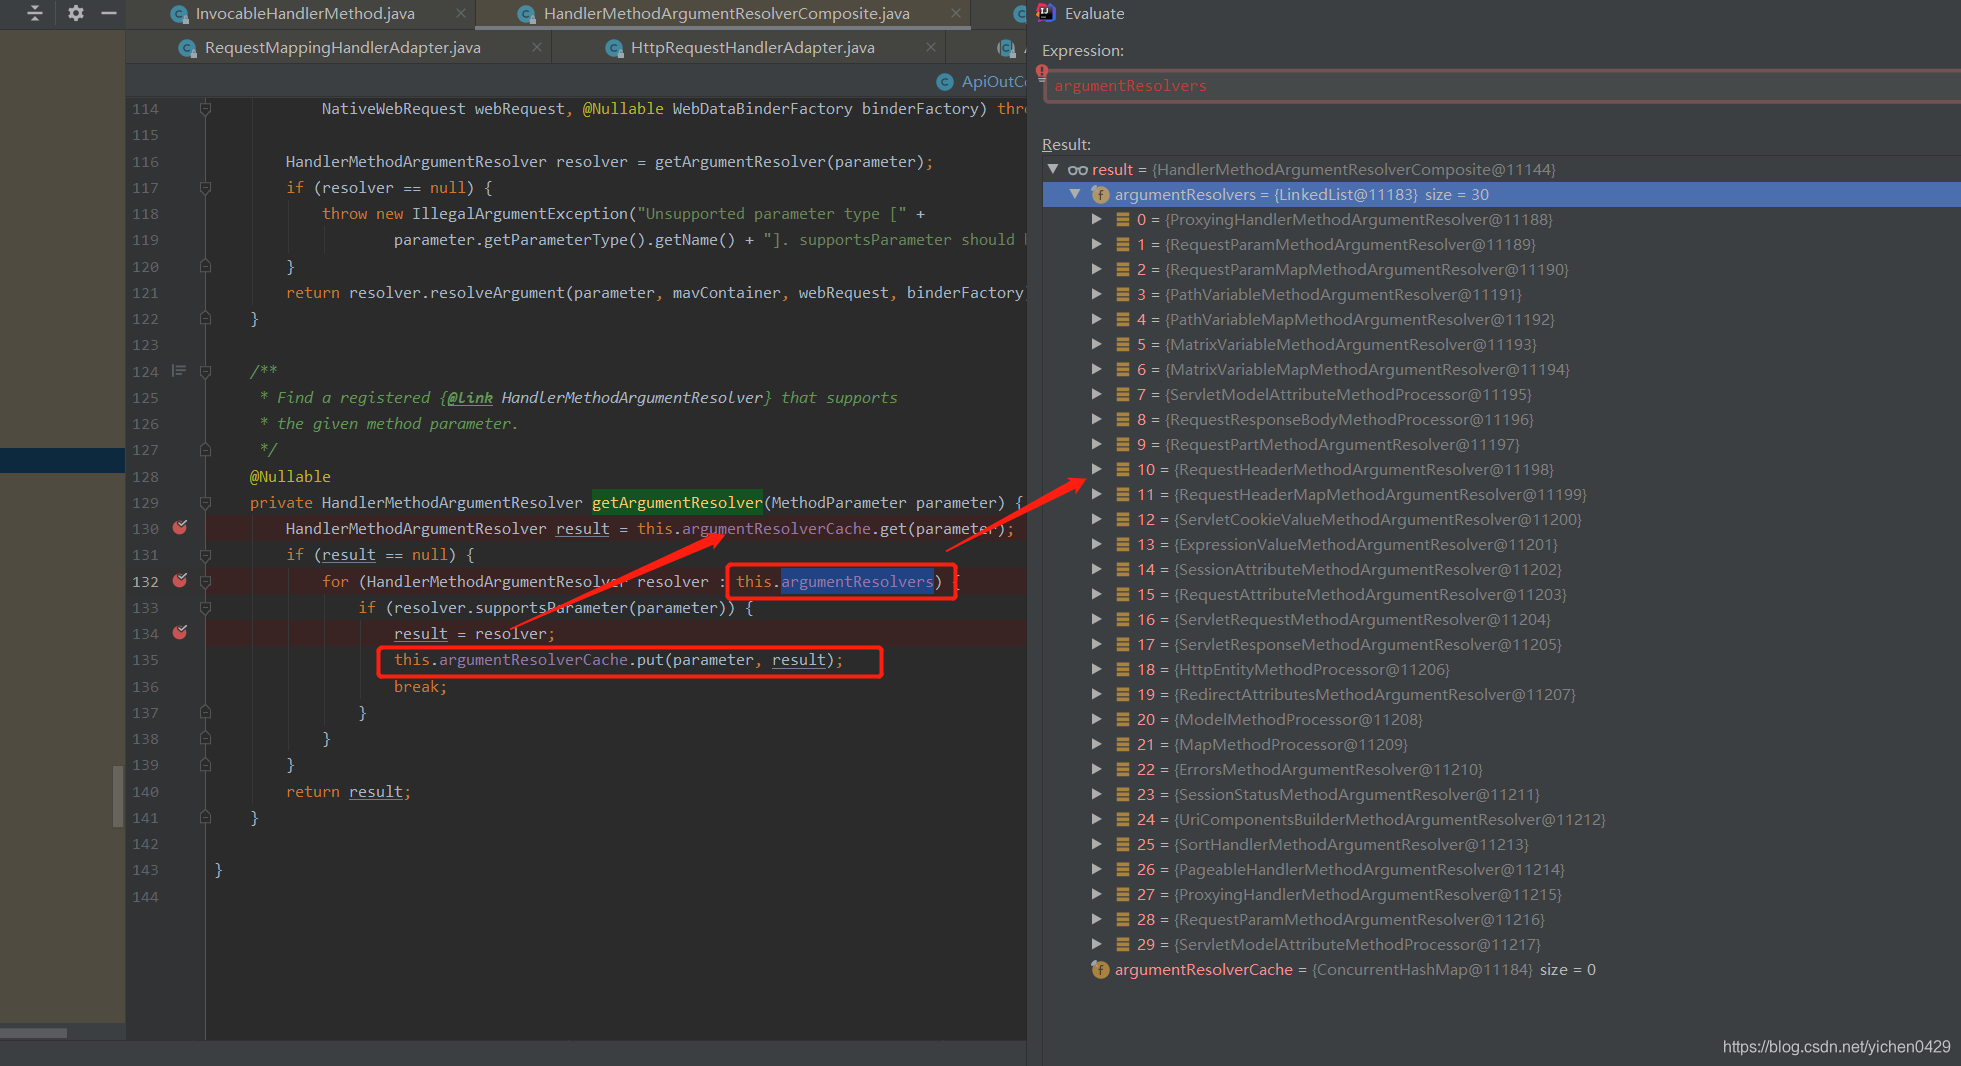Hide the tool window with the minus icon
The width and height of the screenshot is (1961, 1066).
(x=109, y=13)
